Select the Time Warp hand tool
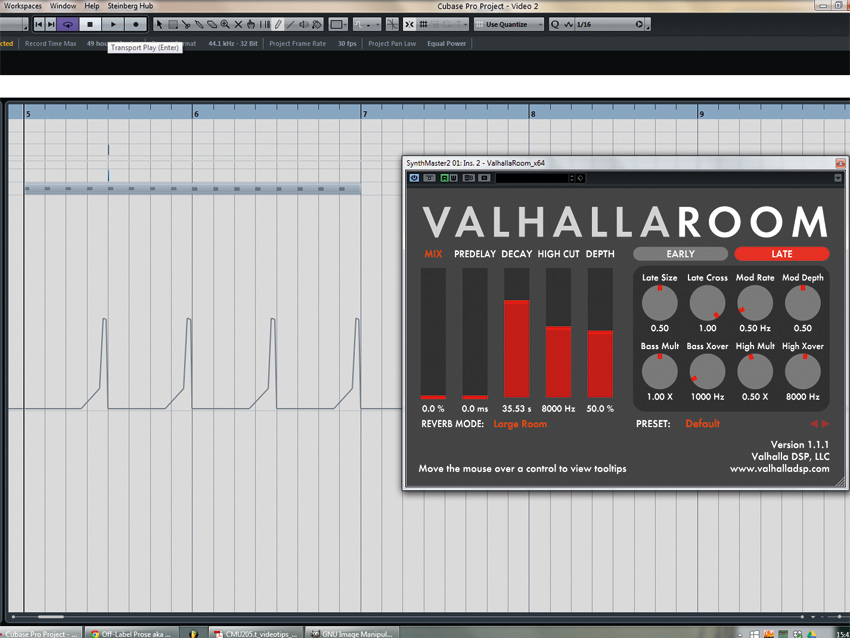Screen dimensions: 850x638 251,24
